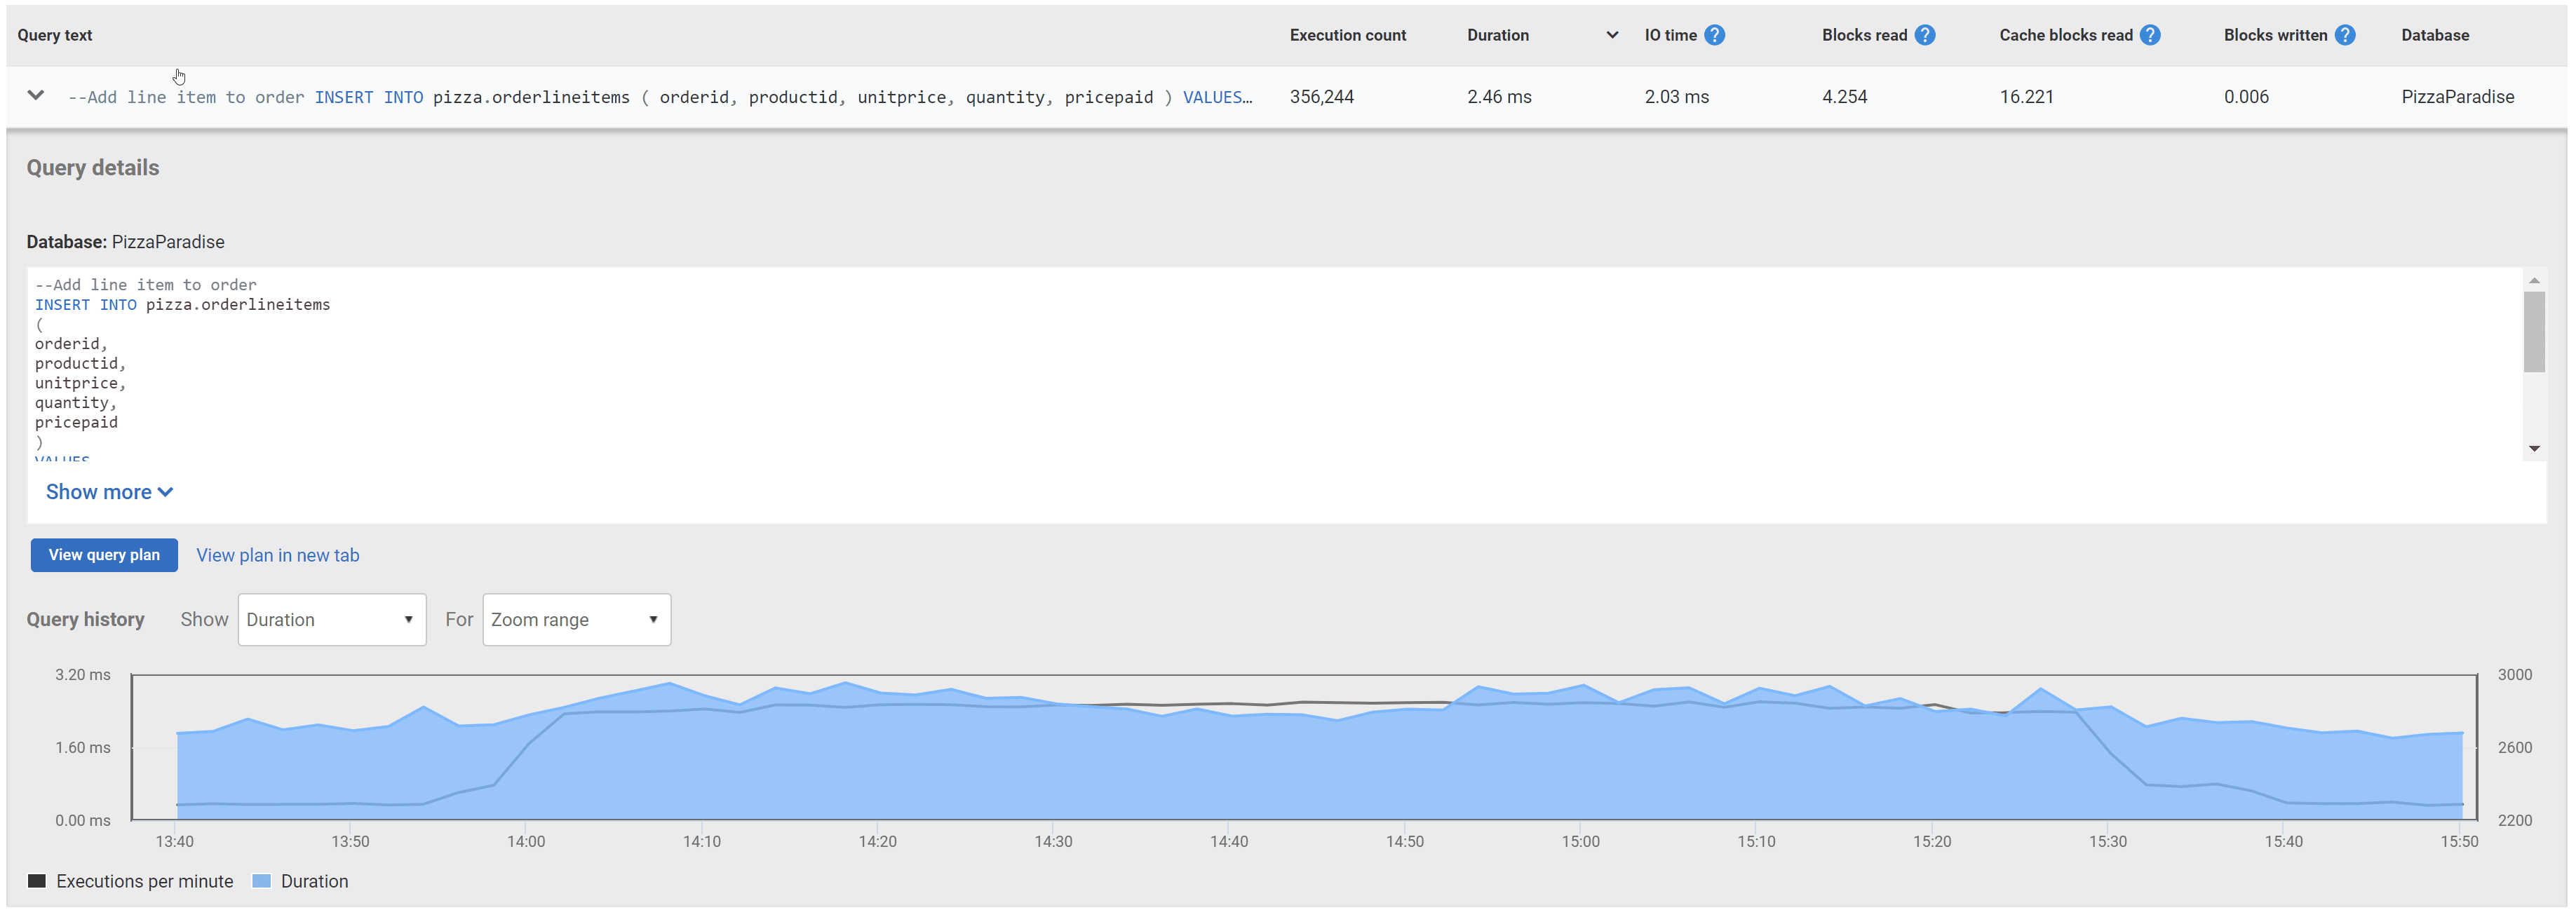Open View plan in new tab

click(x=277, y=555)
